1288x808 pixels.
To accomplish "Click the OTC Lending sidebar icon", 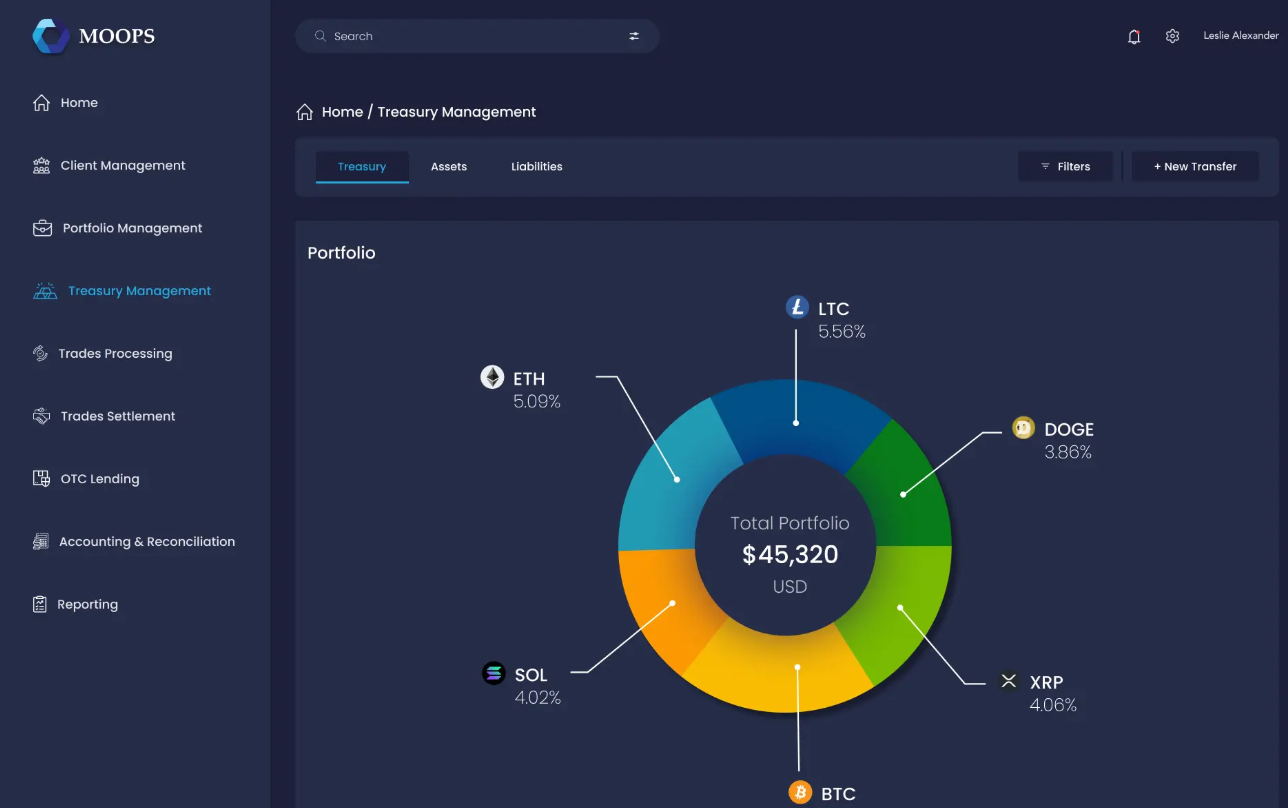I will (x=41, y=478).
